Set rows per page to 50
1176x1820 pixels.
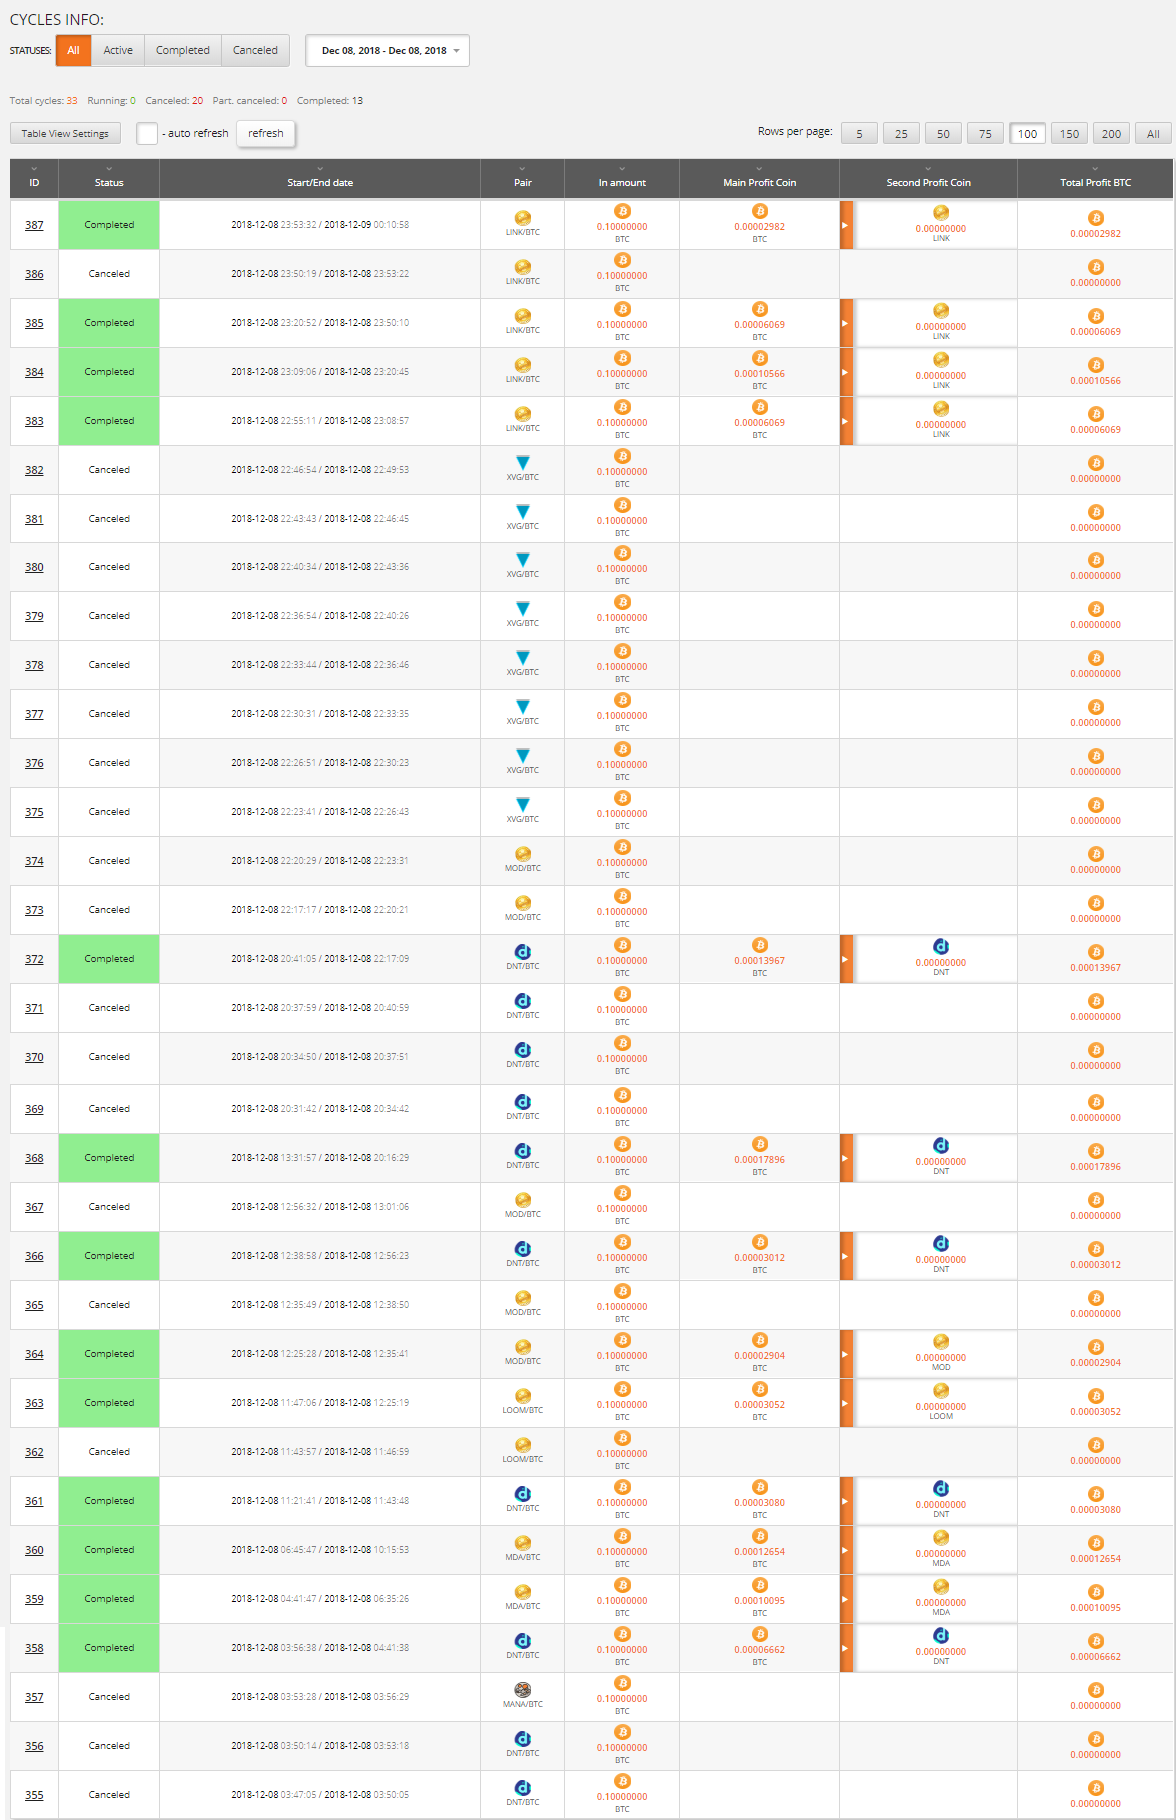(943, 134)
